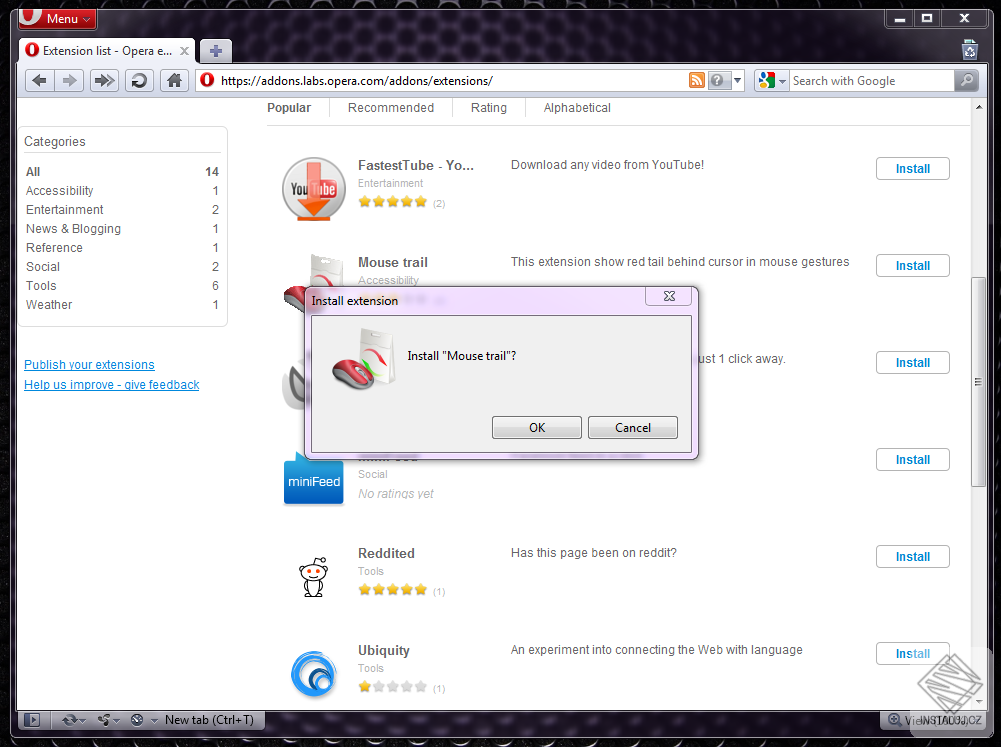Viewport: 1001px width, 747px height.
Task: Open the FastestTube title link
Action: 416,165
